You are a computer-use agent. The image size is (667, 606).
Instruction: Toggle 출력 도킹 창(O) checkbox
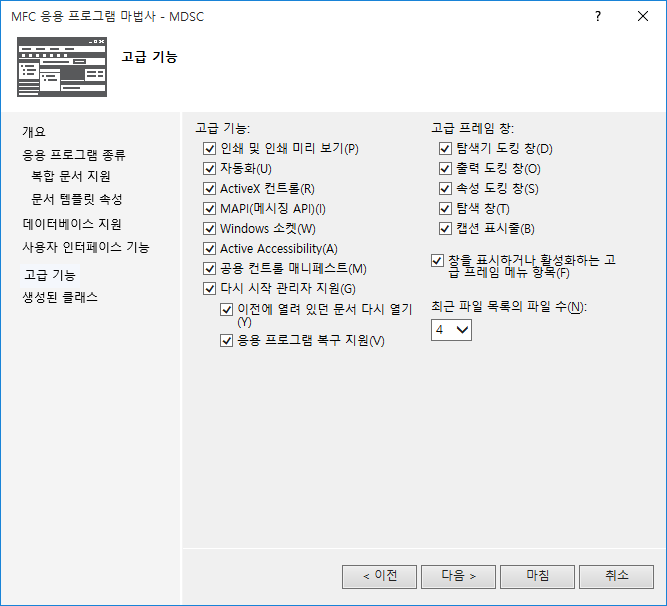click(445, 168)
